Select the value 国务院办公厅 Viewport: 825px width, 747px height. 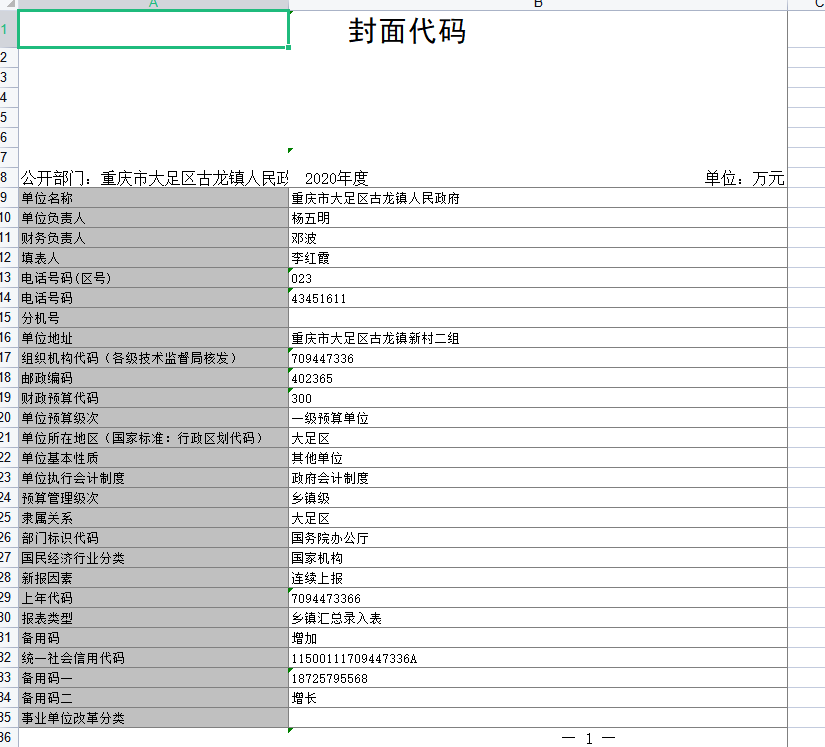(x=538, y=538)
